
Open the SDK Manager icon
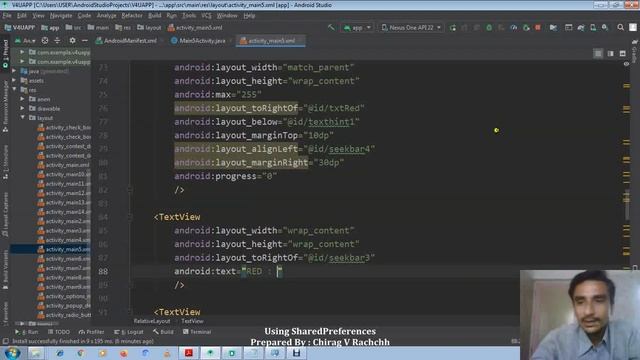click(x=605, y=27)
